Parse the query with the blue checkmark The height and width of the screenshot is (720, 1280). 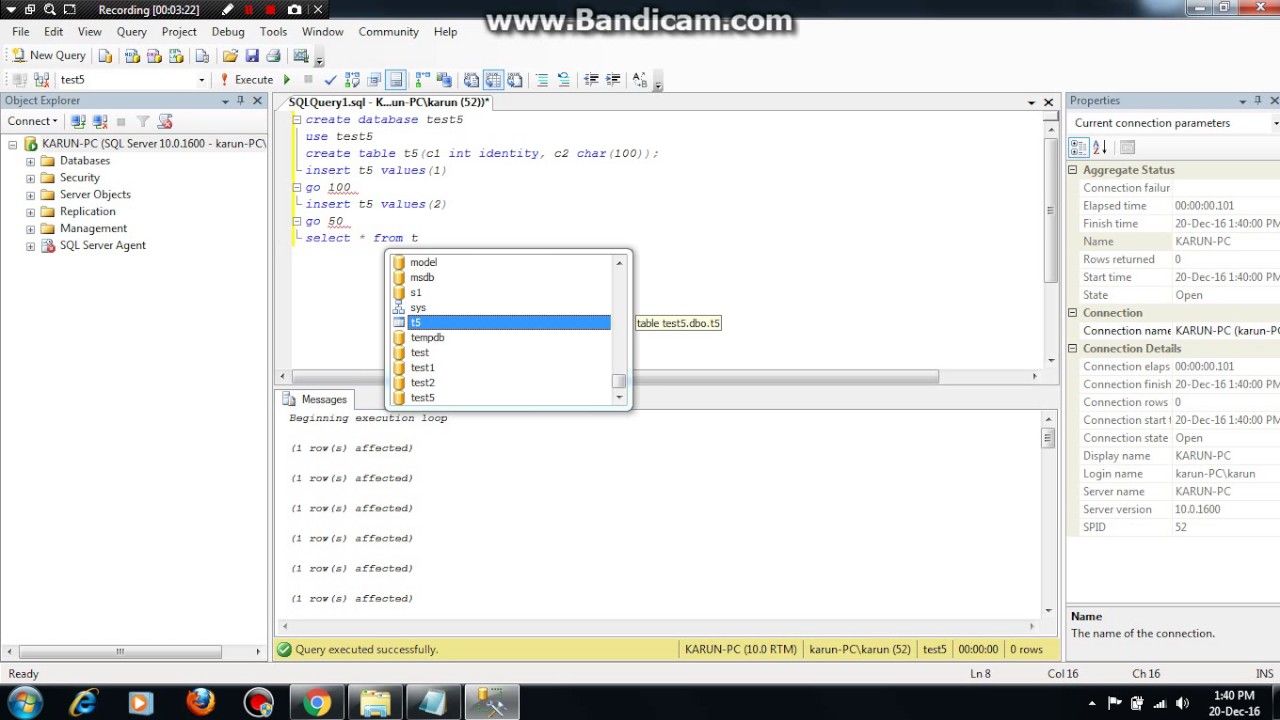[x=330, y=80]
